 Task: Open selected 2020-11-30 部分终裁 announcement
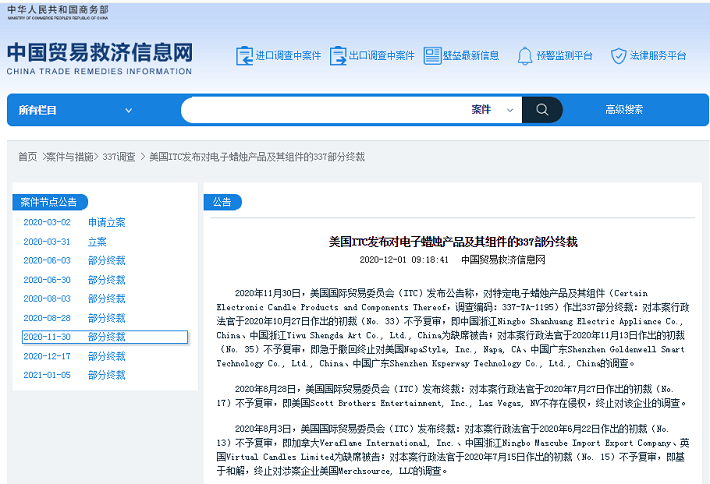105,337
